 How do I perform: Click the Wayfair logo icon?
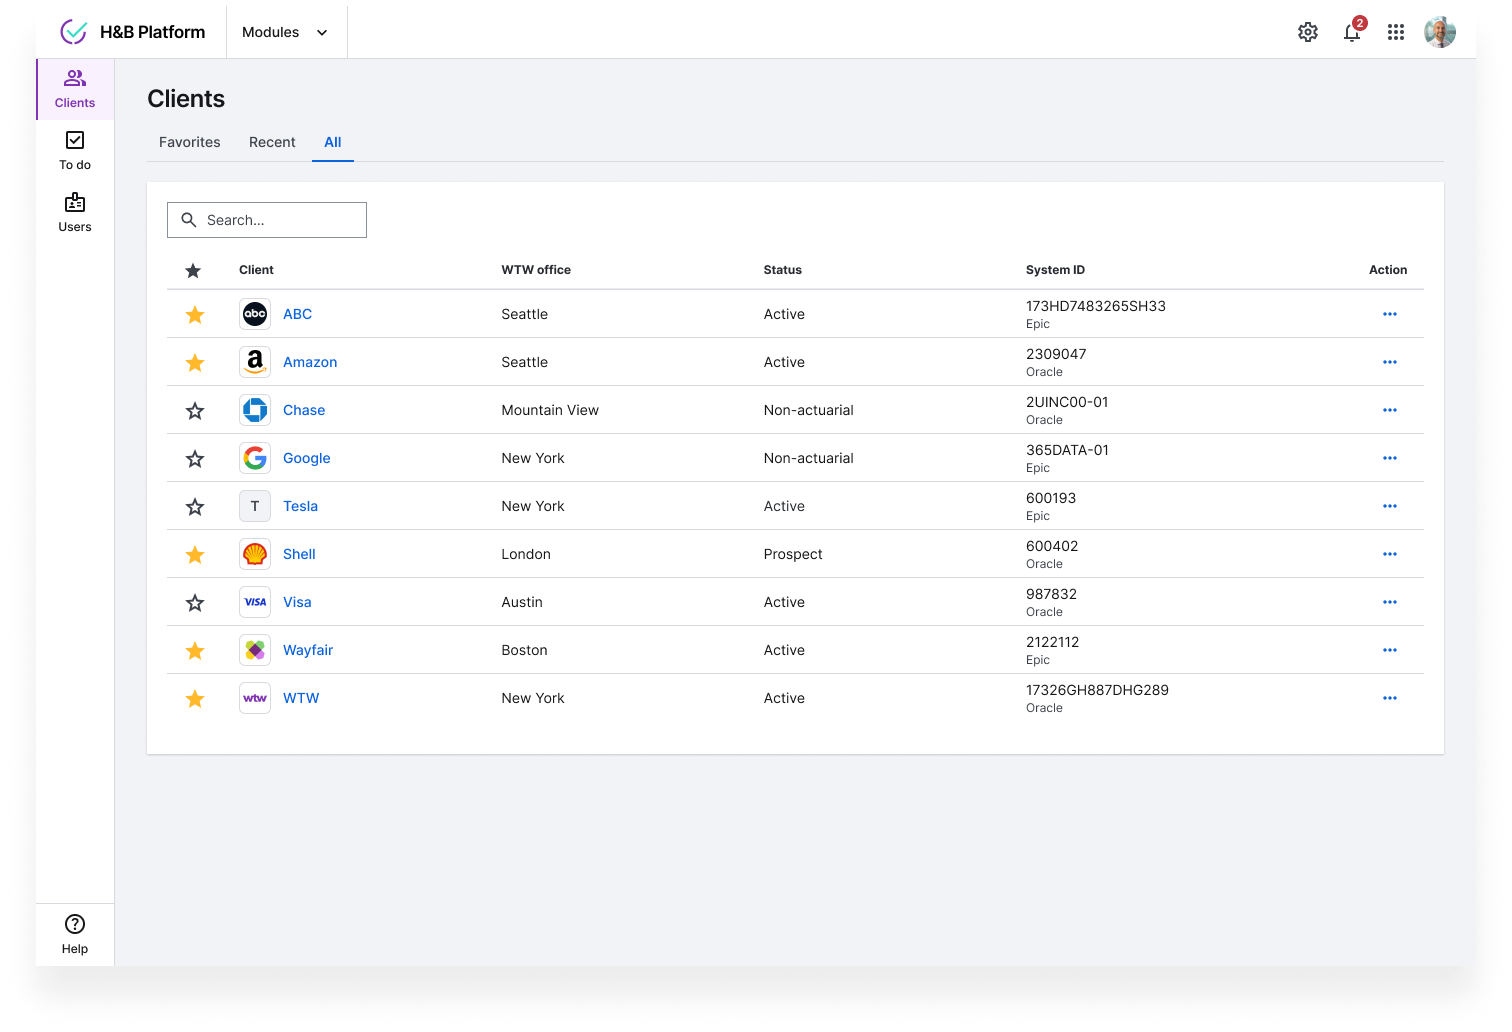pos(255,650)
